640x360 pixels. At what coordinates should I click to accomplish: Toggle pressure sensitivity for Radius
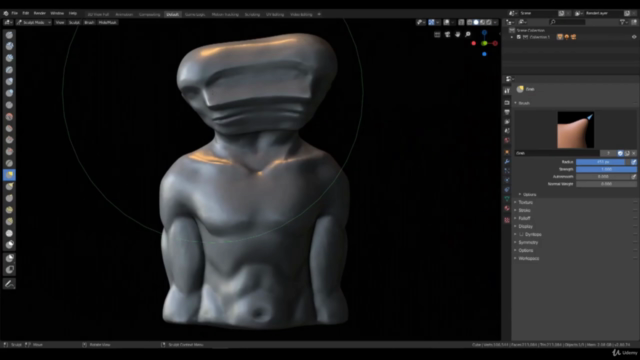click(633, 162)
